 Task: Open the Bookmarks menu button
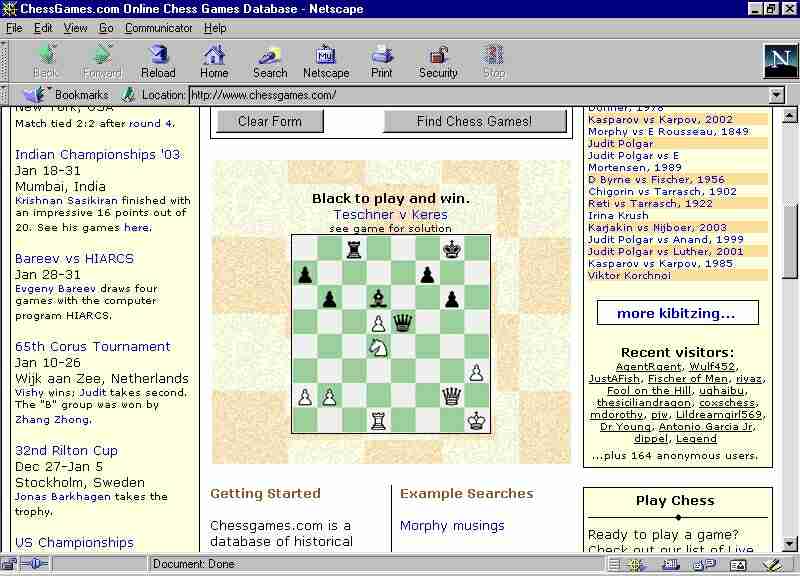click(66, 94)
